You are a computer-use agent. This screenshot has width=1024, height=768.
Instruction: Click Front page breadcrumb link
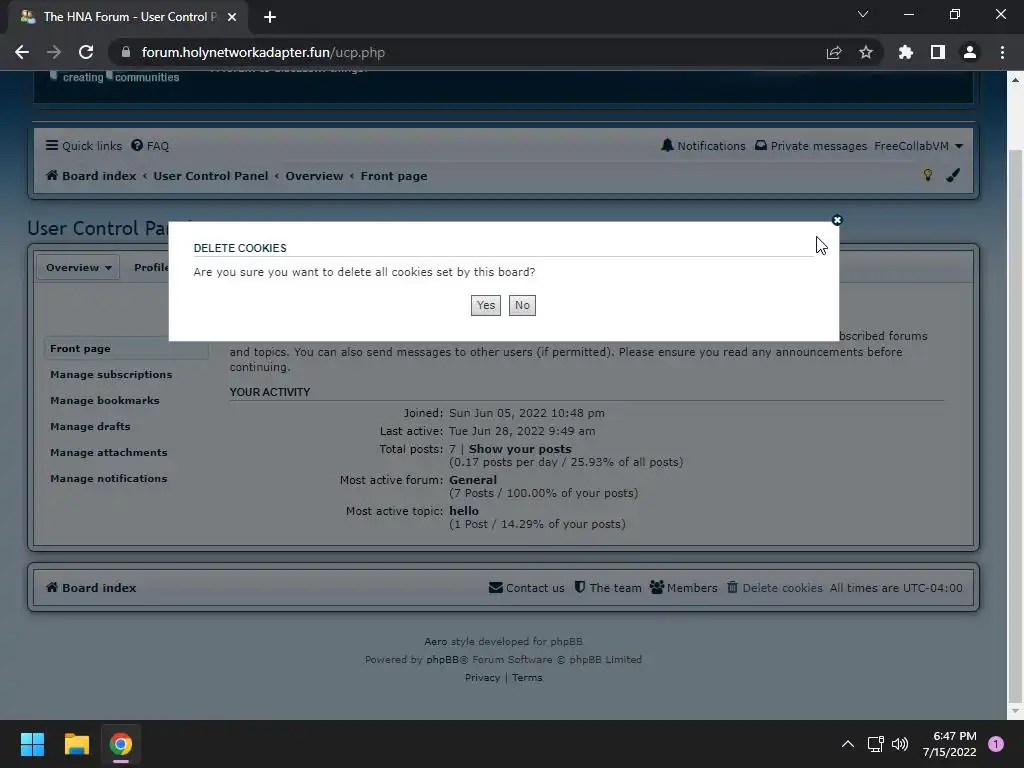pos(394,176)
